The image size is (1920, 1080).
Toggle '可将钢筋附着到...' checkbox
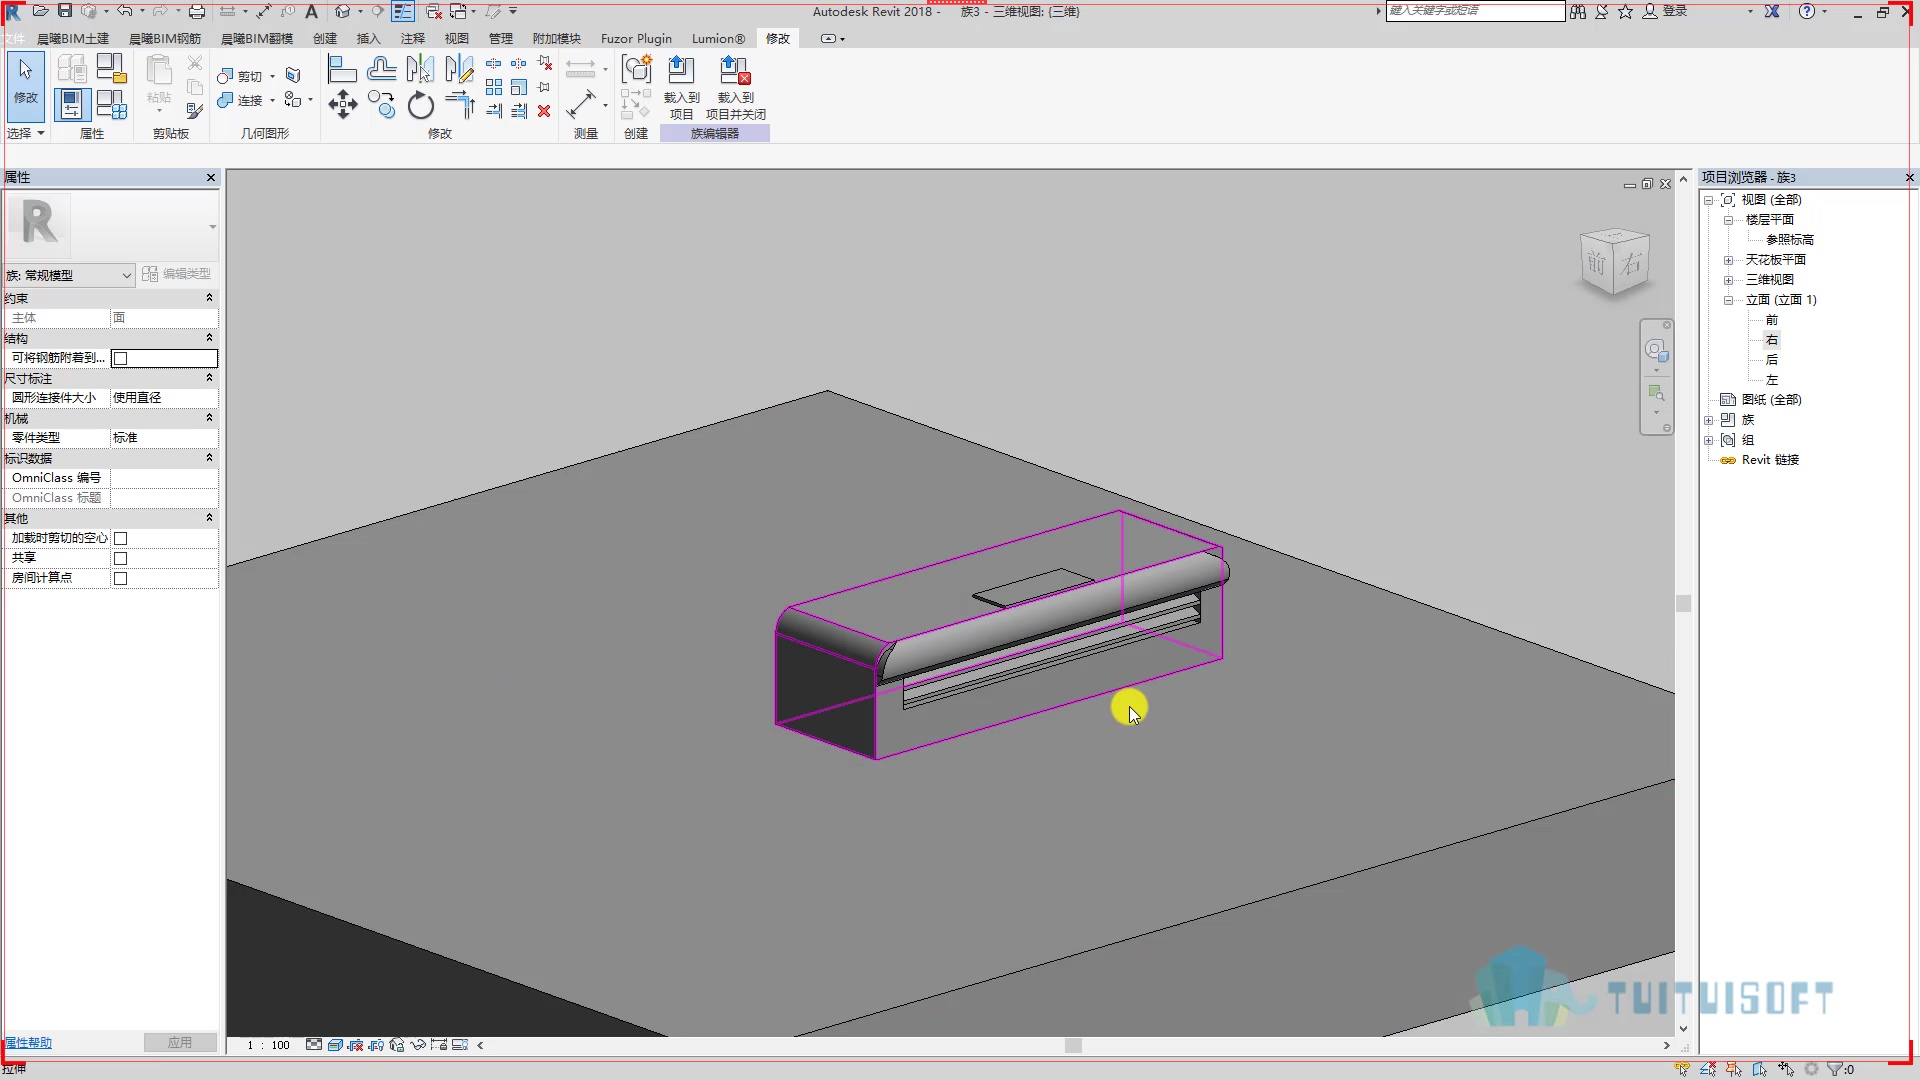120,358
